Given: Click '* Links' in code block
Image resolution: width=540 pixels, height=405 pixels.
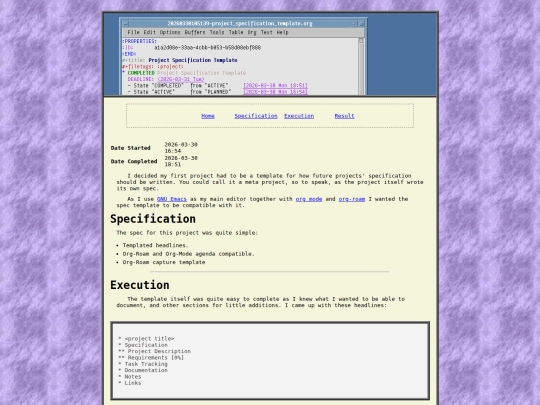Looking at the screenshot, I should coord(129,383).
